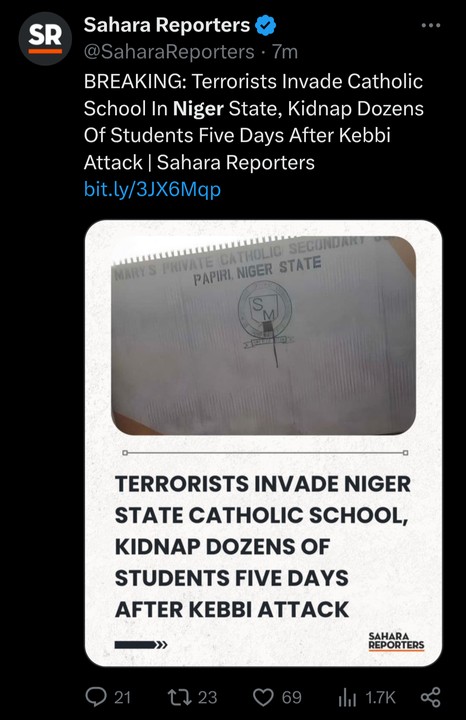This screenshot has width=466, height=720.
Task: Tap the card headline about Niger State school
Action: [x=263, y=546]
